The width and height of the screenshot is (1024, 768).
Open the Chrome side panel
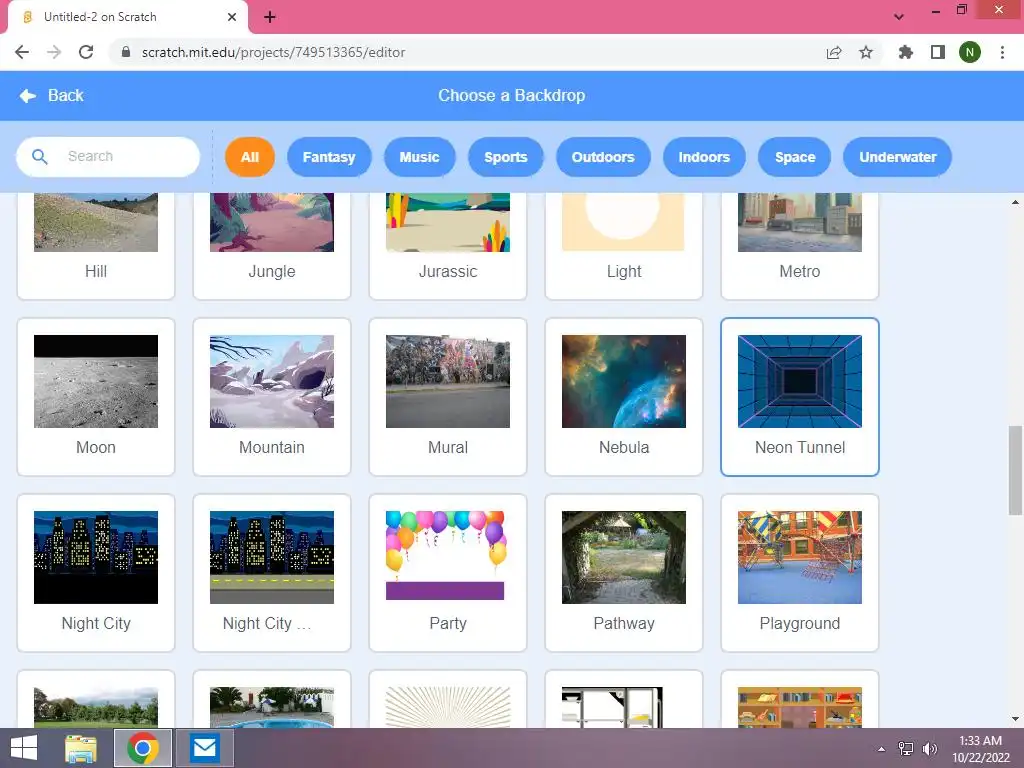click(938, 52)
